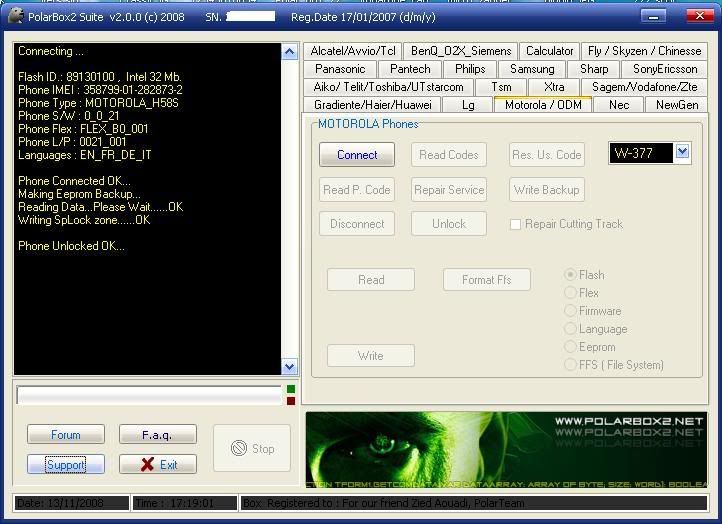
Task: Click the 'Phone Unlocked OK...' log line
Action: (71, 246)
